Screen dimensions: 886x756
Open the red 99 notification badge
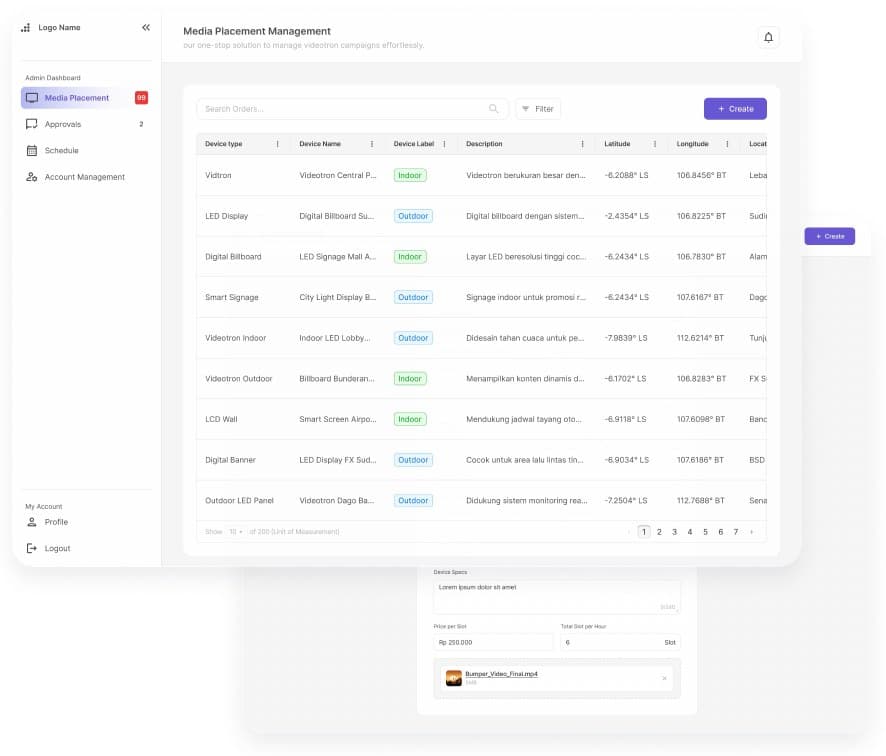pos(141,98)
